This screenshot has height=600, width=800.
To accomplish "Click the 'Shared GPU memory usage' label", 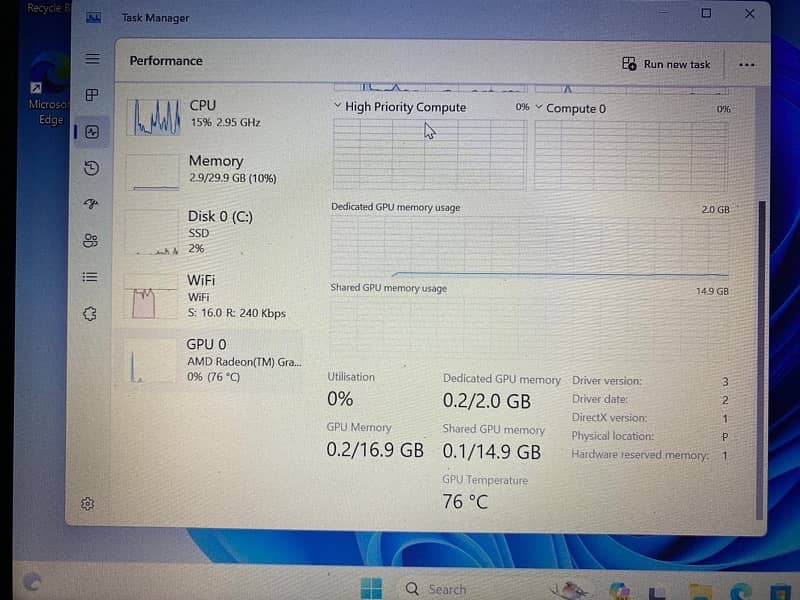I will click(x=388, y=288).
